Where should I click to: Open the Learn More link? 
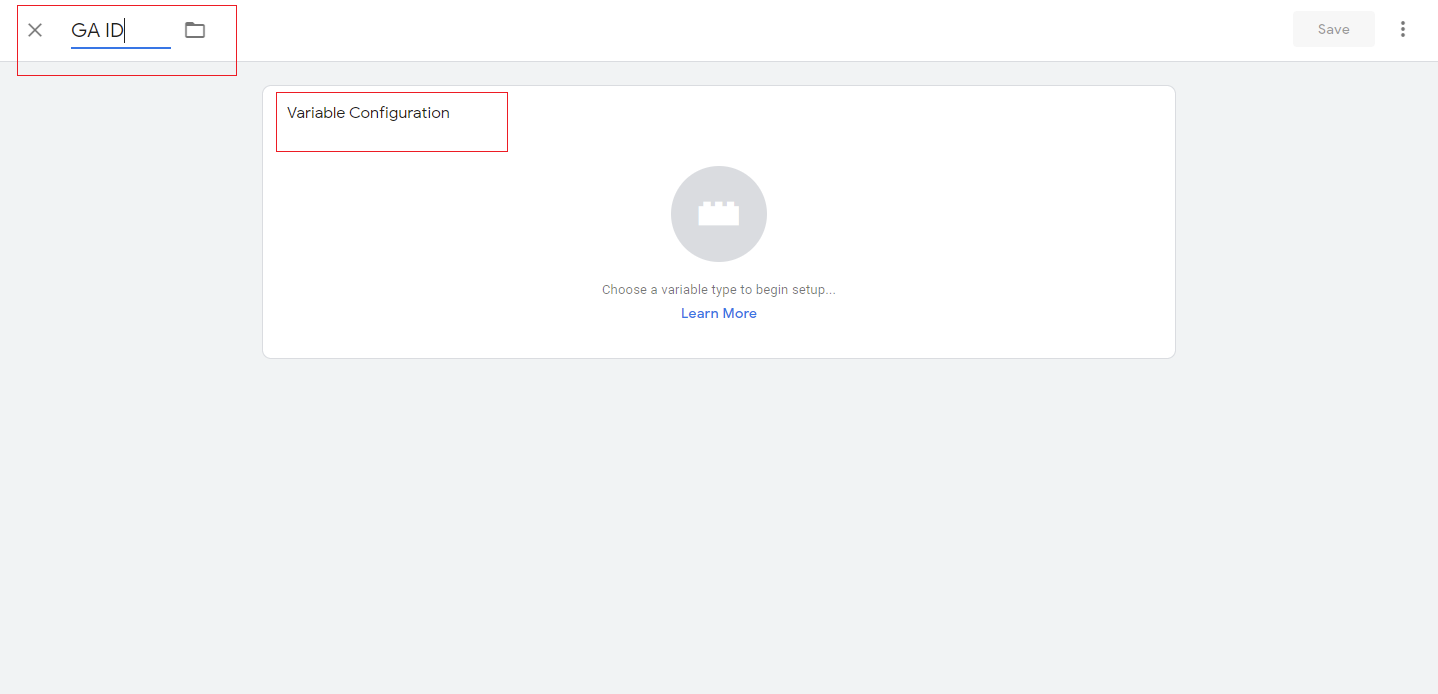click(718, 313)
